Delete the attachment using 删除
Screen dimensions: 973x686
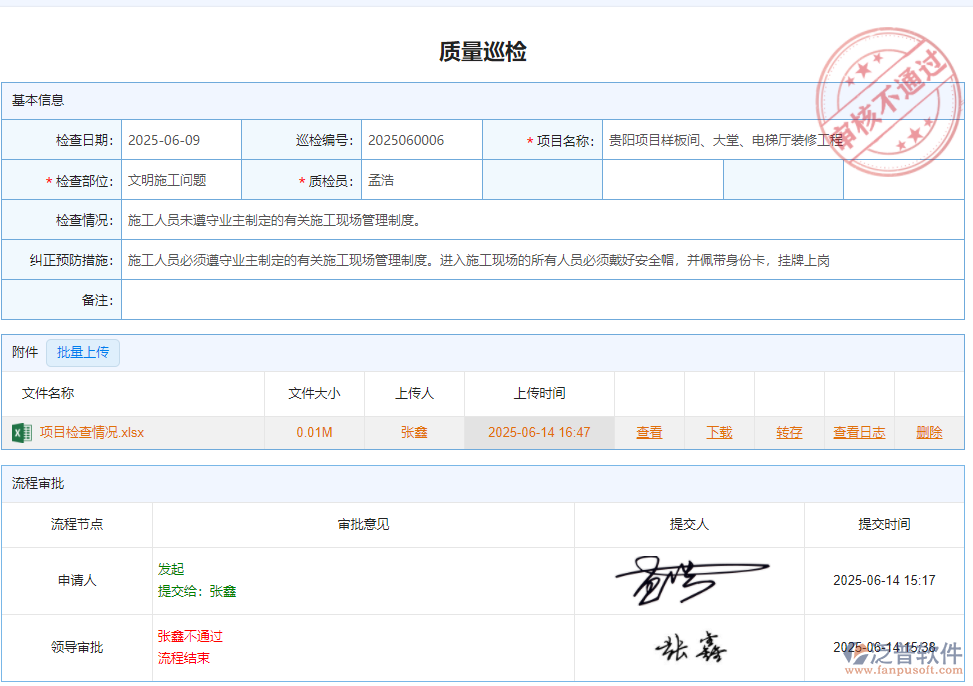(x=928, y=432)
